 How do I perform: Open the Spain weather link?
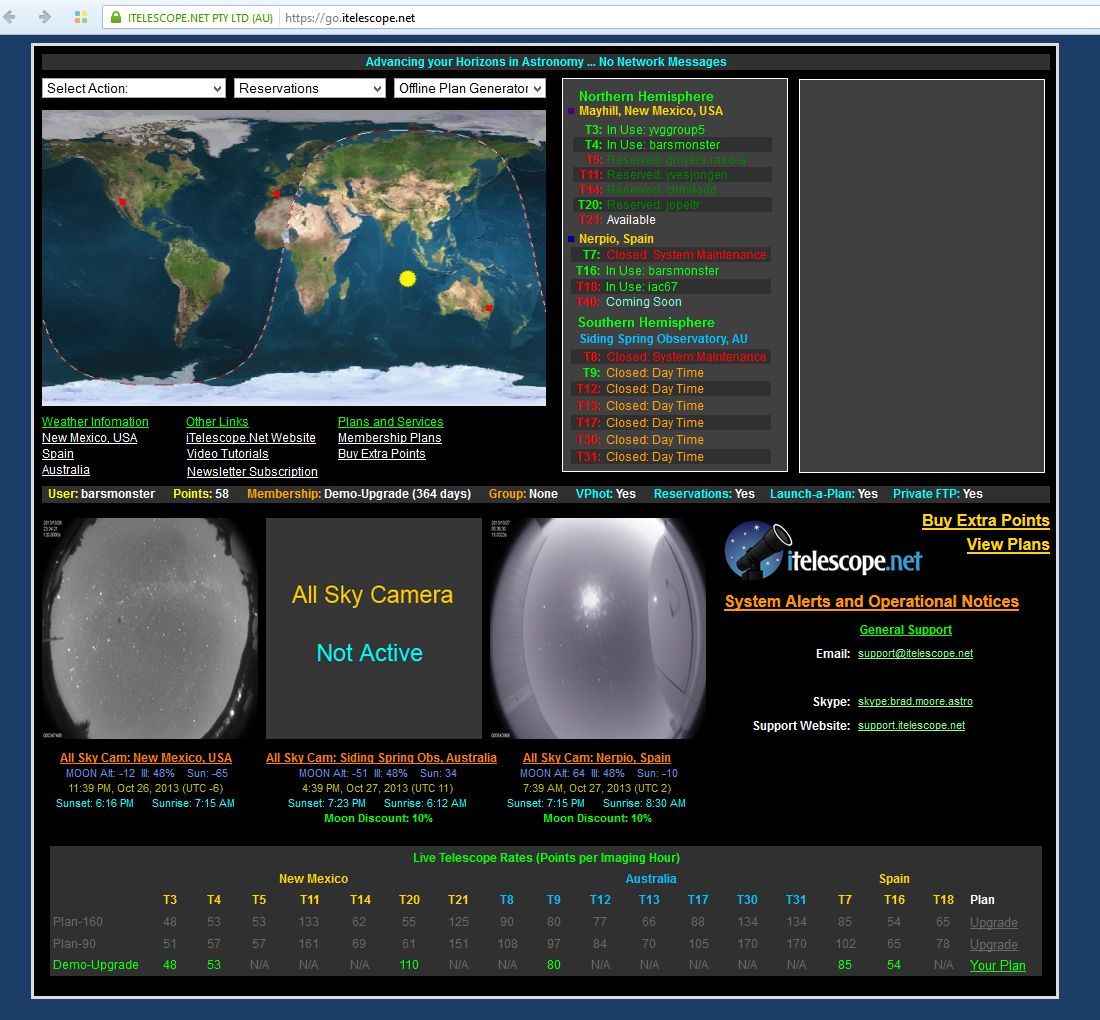pos(58,454)
